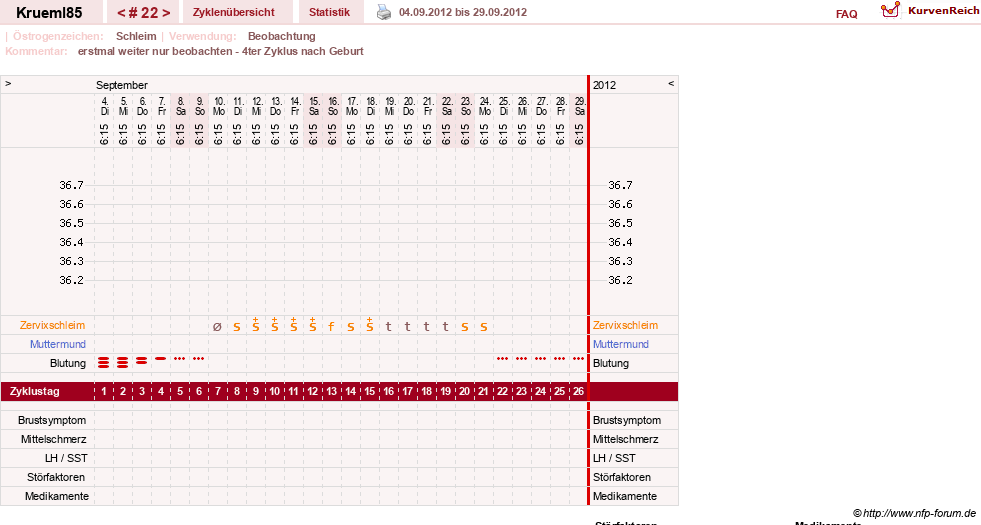
Task: Click the username Krueml85
Action: point(49,13)
